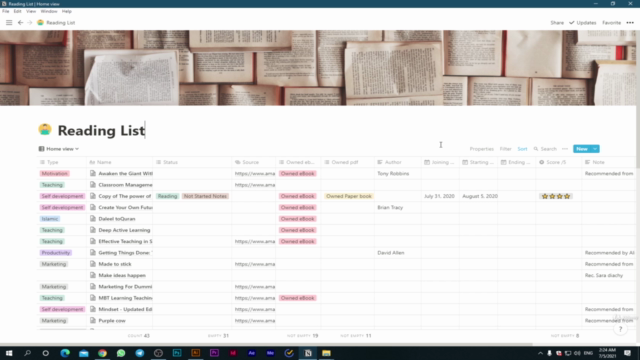The width and height of the screenshot is (640, 360).
Task: Open Windows Start menu
Action: coord(9,353)
